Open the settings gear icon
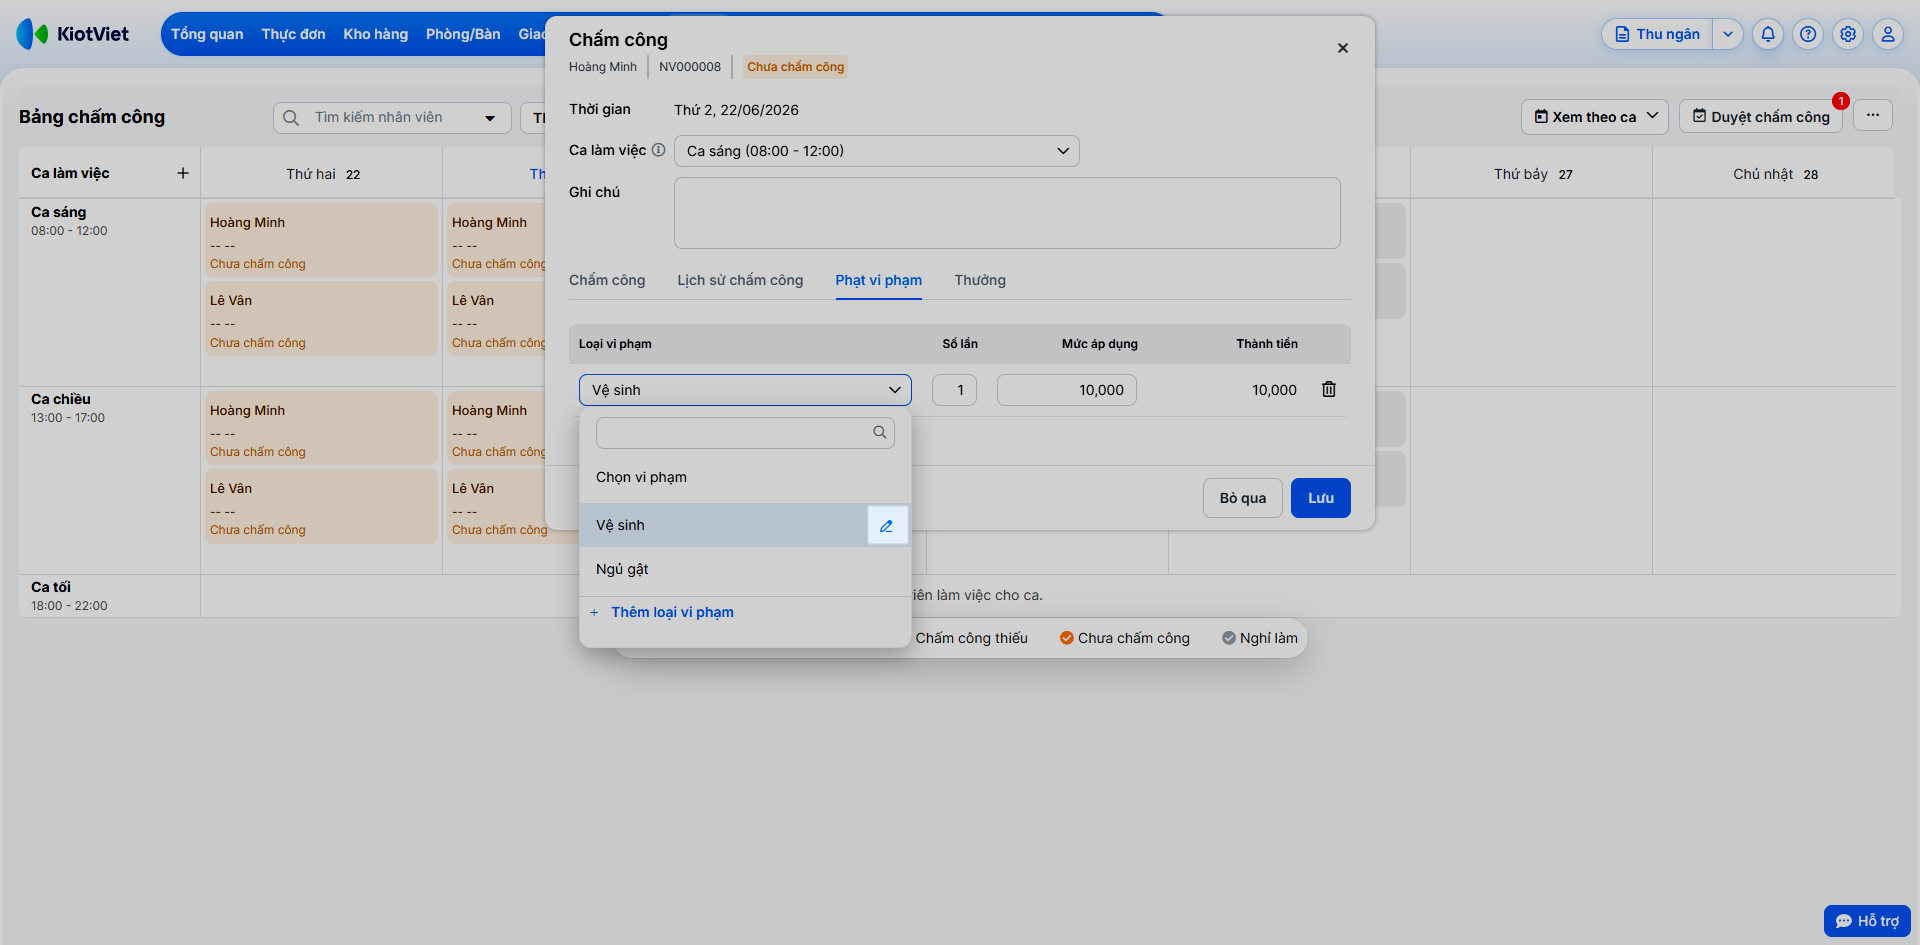Viewport: 1920px width, 945px height. coord(1848,34)
